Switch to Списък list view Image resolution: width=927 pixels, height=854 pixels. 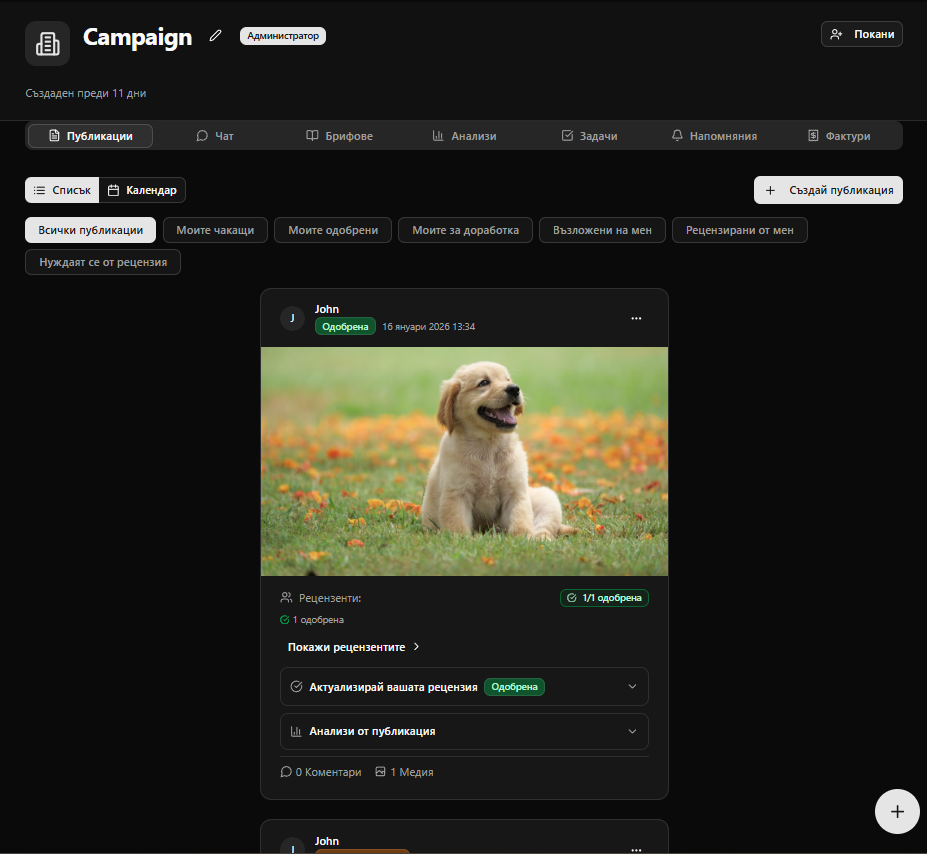coord(62,190)
